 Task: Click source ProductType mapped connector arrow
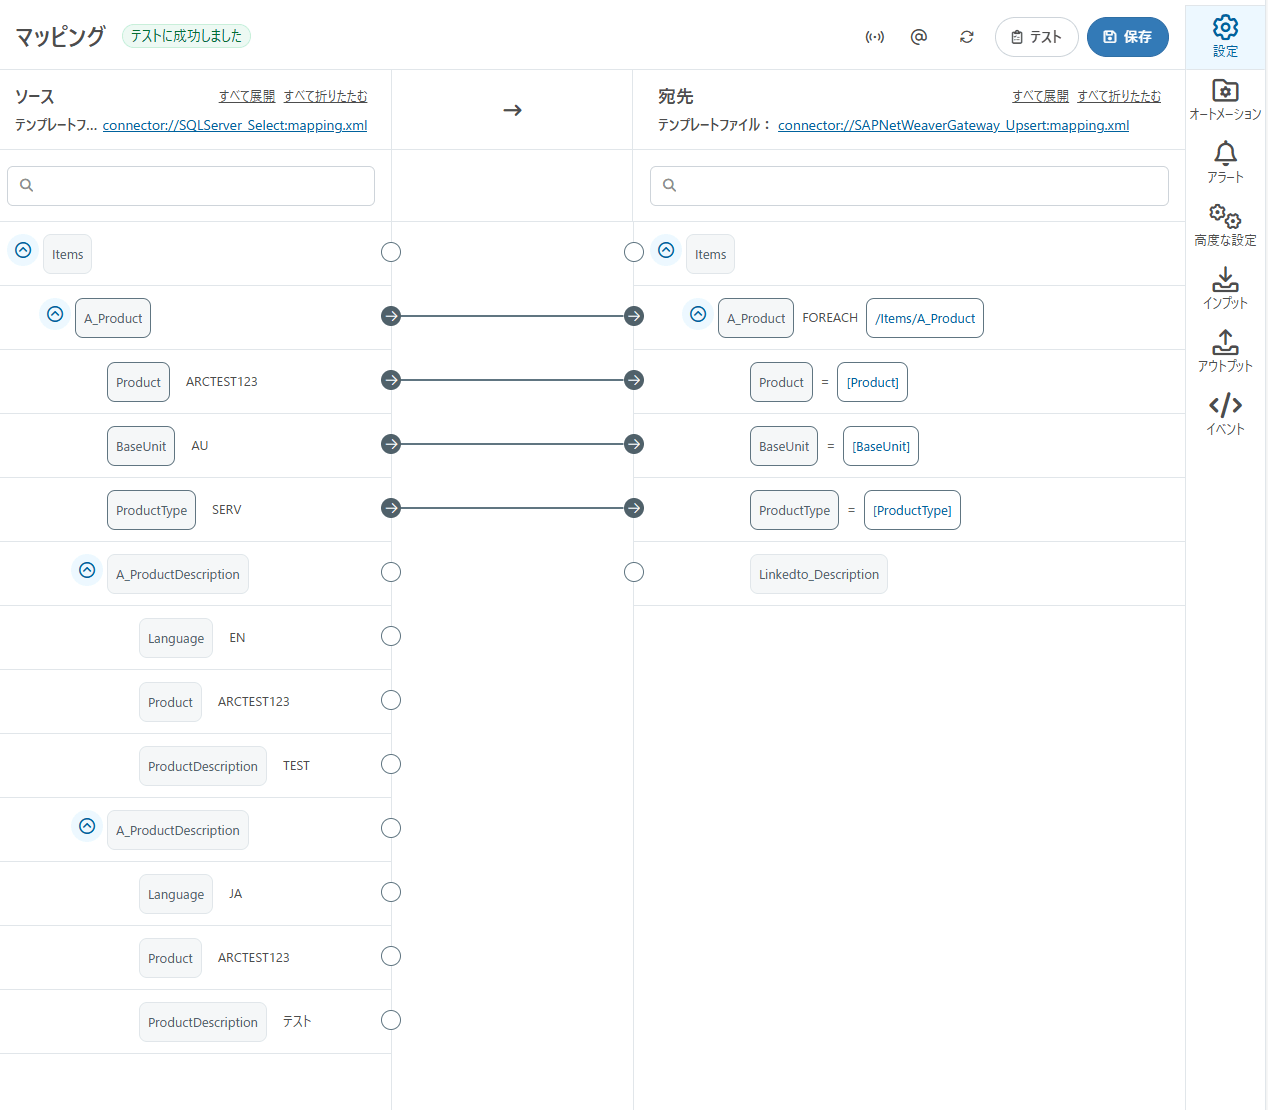pos(391,508)
